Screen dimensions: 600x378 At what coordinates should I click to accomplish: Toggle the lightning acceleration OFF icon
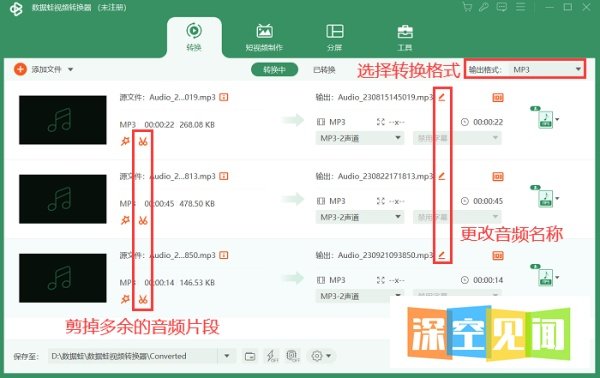(272, 356)
